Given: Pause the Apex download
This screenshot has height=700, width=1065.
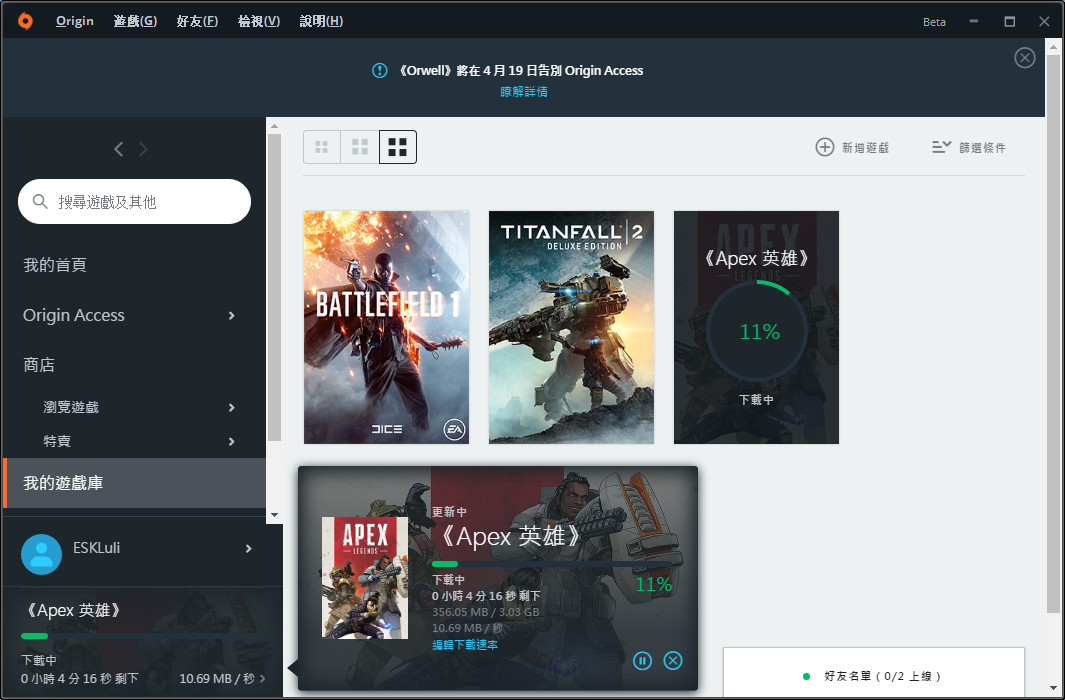Looking at the screenshot, I should (643, 661).
